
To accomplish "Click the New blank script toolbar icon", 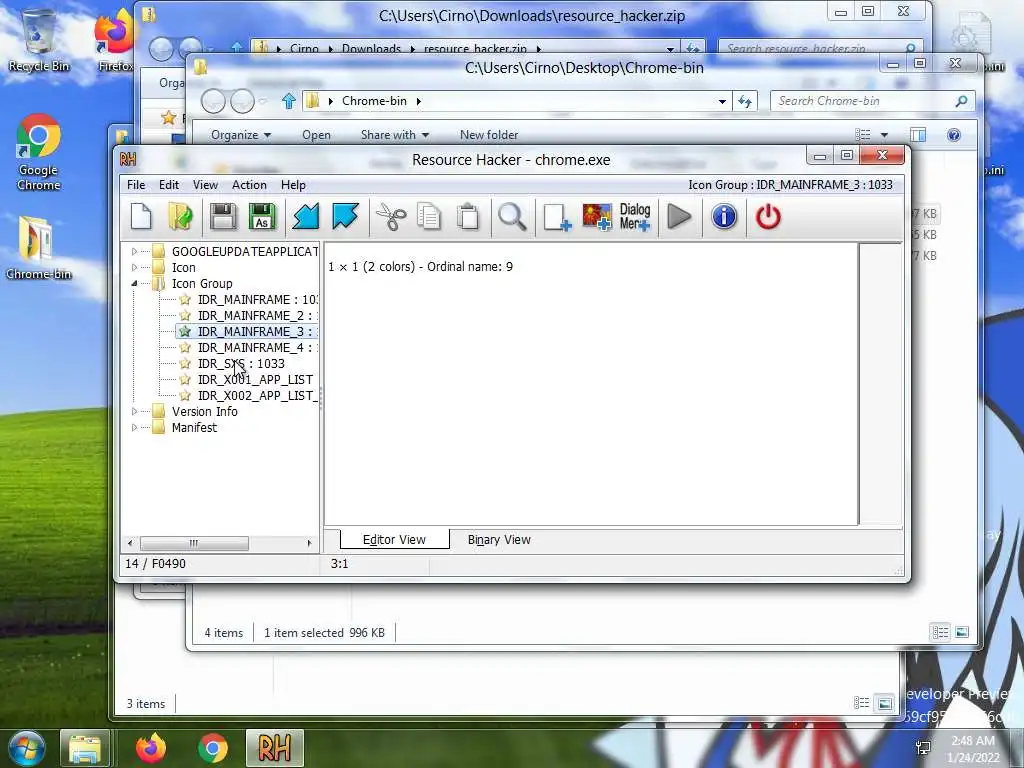I will pyautogui.click(x=141, y=217).
